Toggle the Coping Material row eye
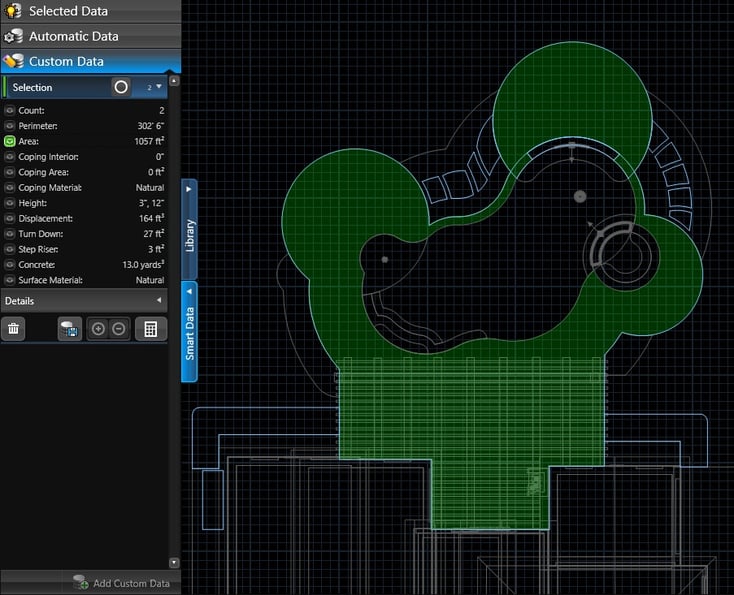This screenshot has width=734, height=595. pyautogui.click(x=9, y=188)
